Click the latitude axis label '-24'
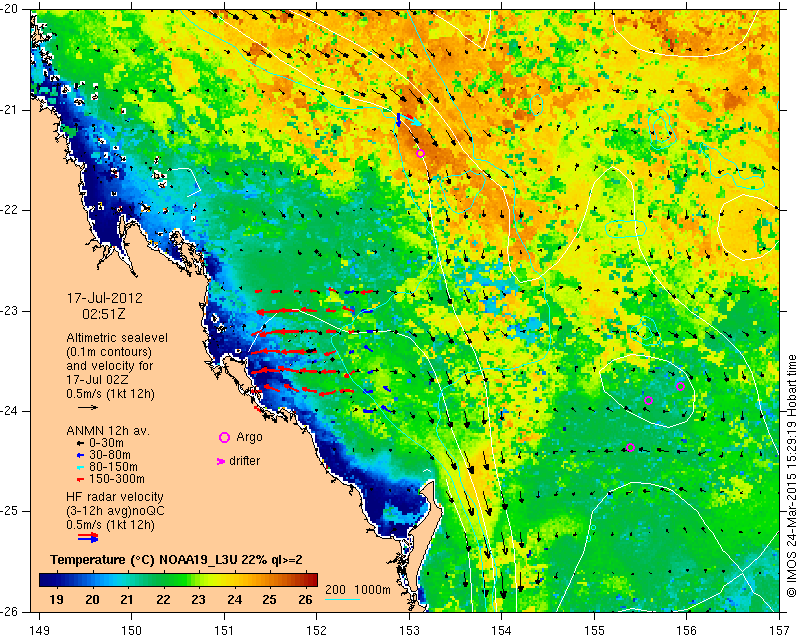800x640 pixels. click(x=9, y=411)
